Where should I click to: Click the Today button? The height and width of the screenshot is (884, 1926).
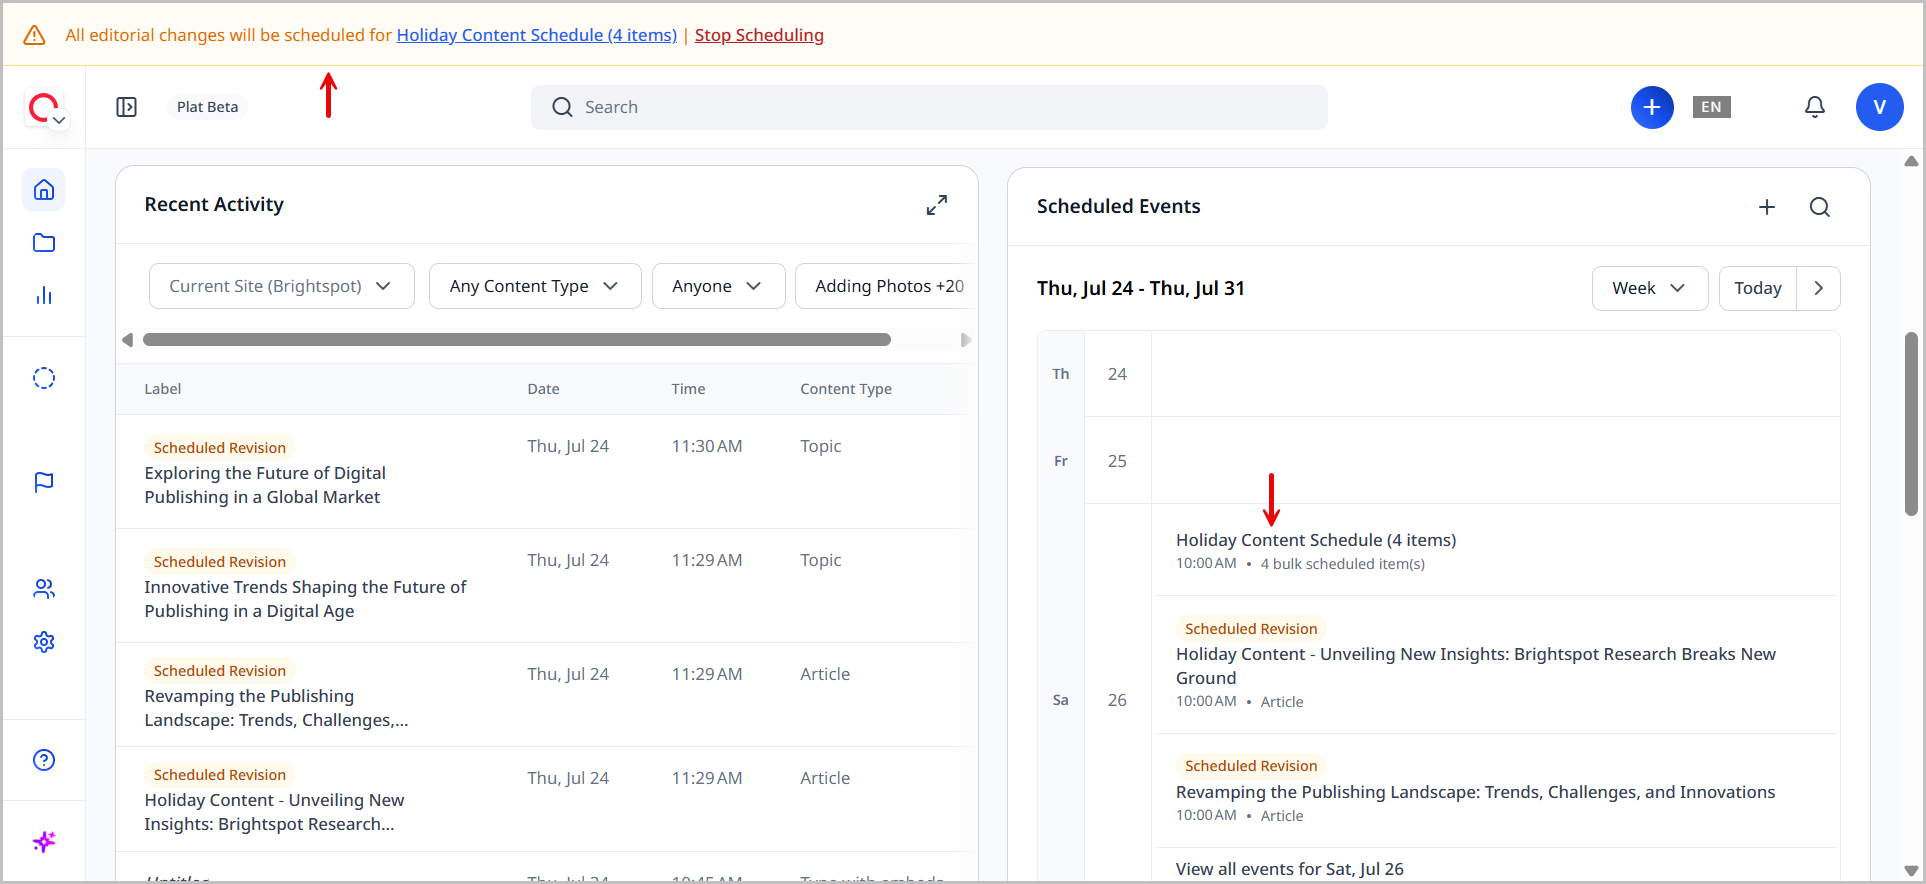[1758, 288]
